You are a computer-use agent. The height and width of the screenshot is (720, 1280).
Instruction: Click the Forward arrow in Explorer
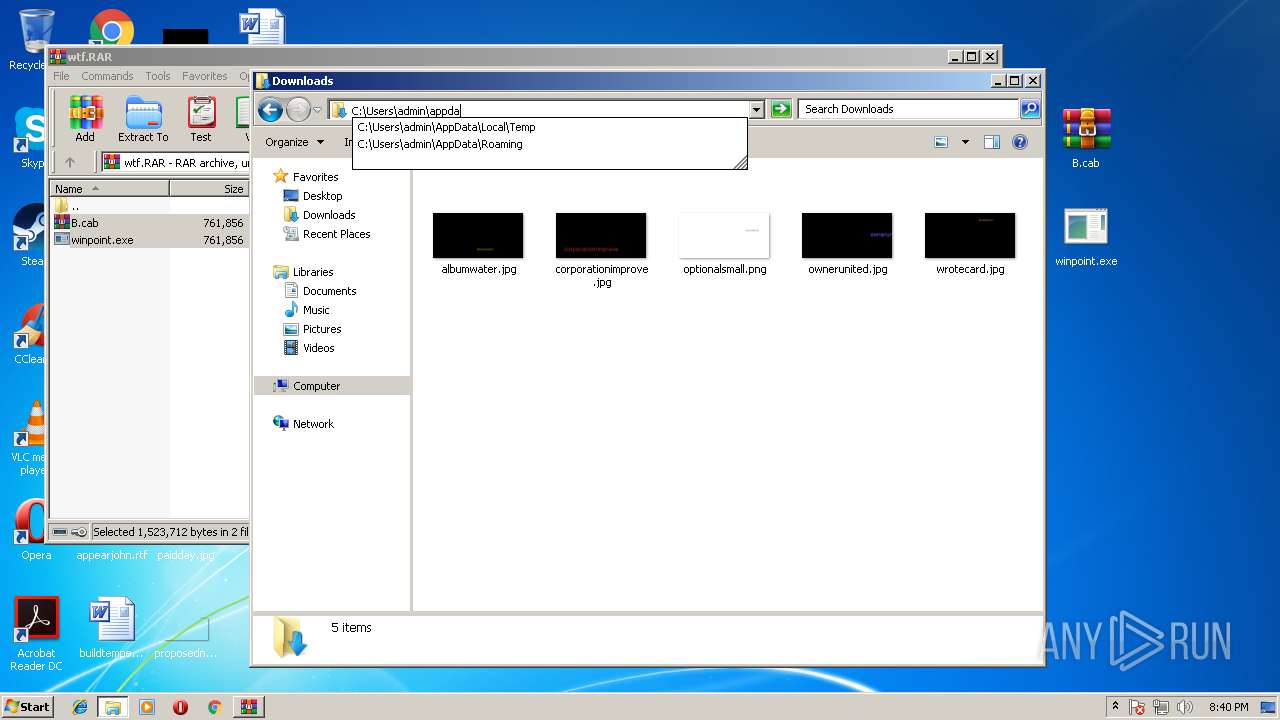click(298, 110)
